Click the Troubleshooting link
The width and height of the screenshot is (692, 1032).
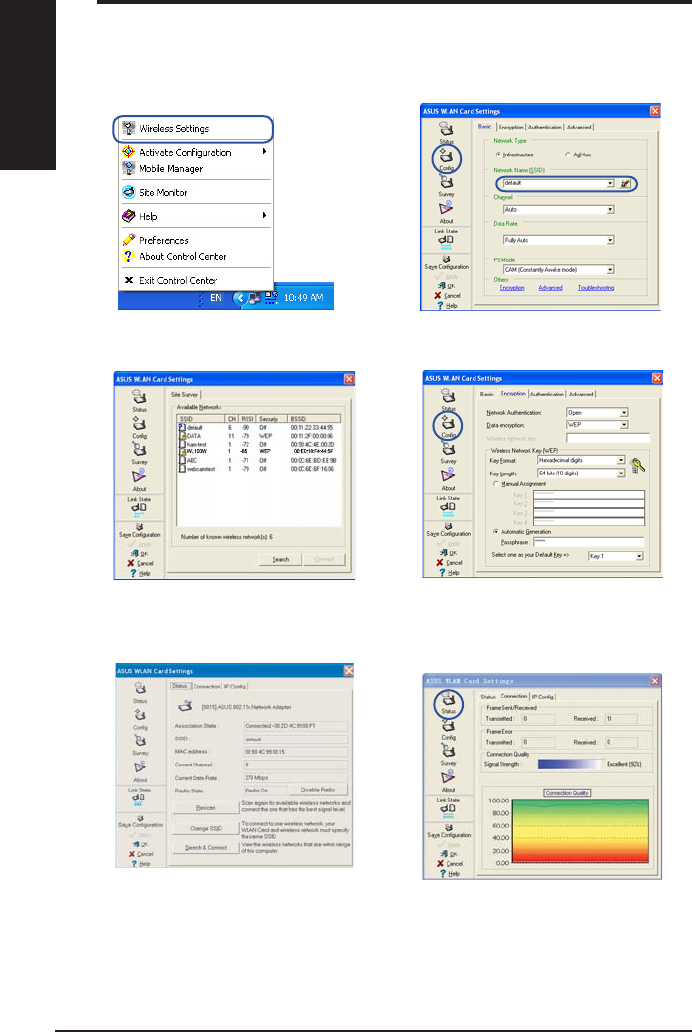[596, 288]
